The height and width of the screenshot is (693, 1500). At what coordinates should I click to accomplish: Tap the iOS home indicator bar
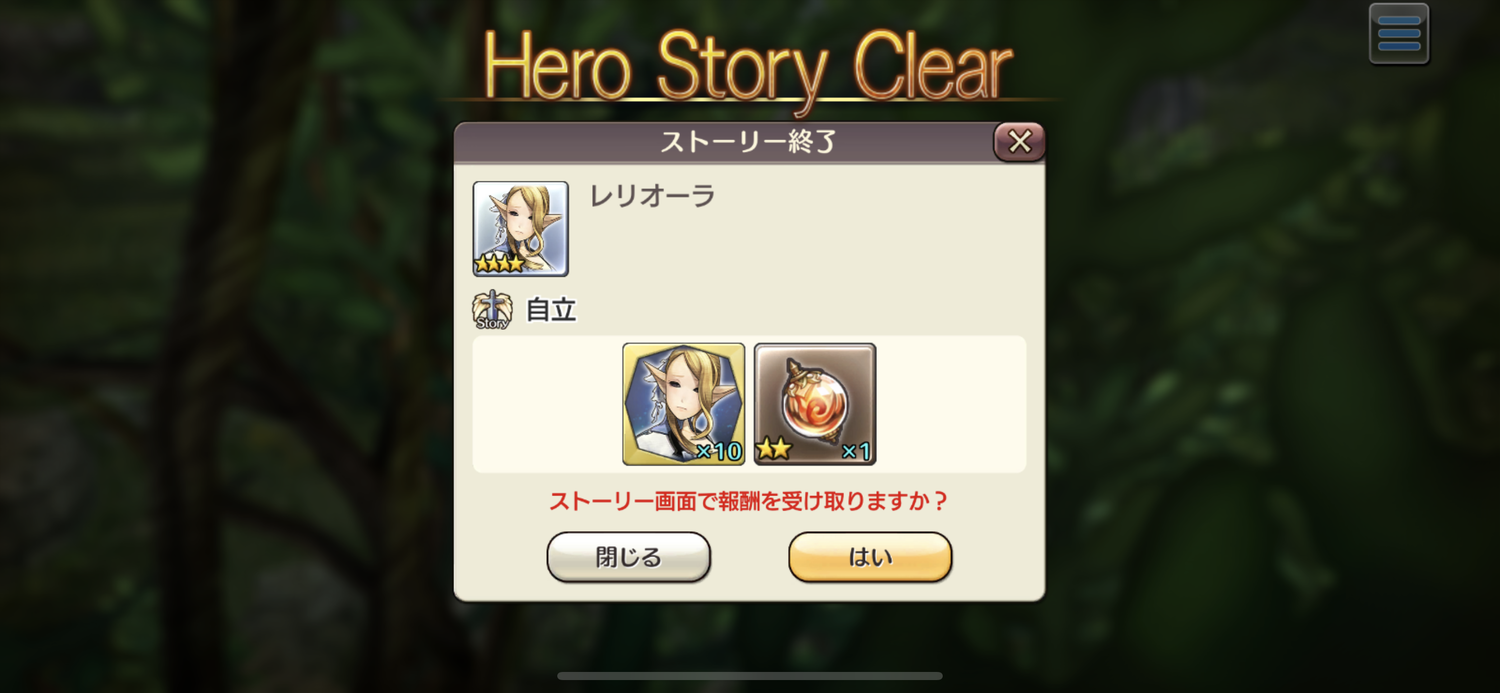(x=750, y=676)
